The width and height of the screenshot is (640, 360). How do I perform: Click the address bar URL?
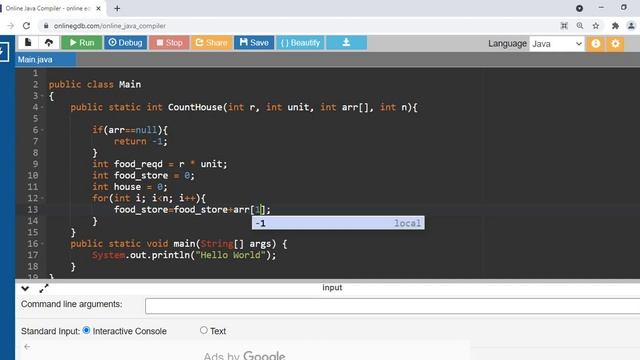click(109, 26)
